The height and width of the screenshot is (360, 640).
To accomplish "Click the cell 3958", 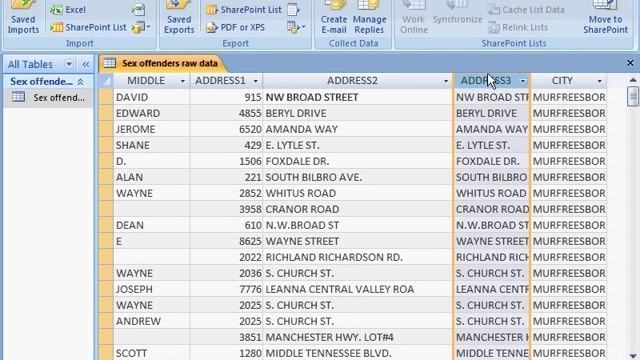I will 226,209.
